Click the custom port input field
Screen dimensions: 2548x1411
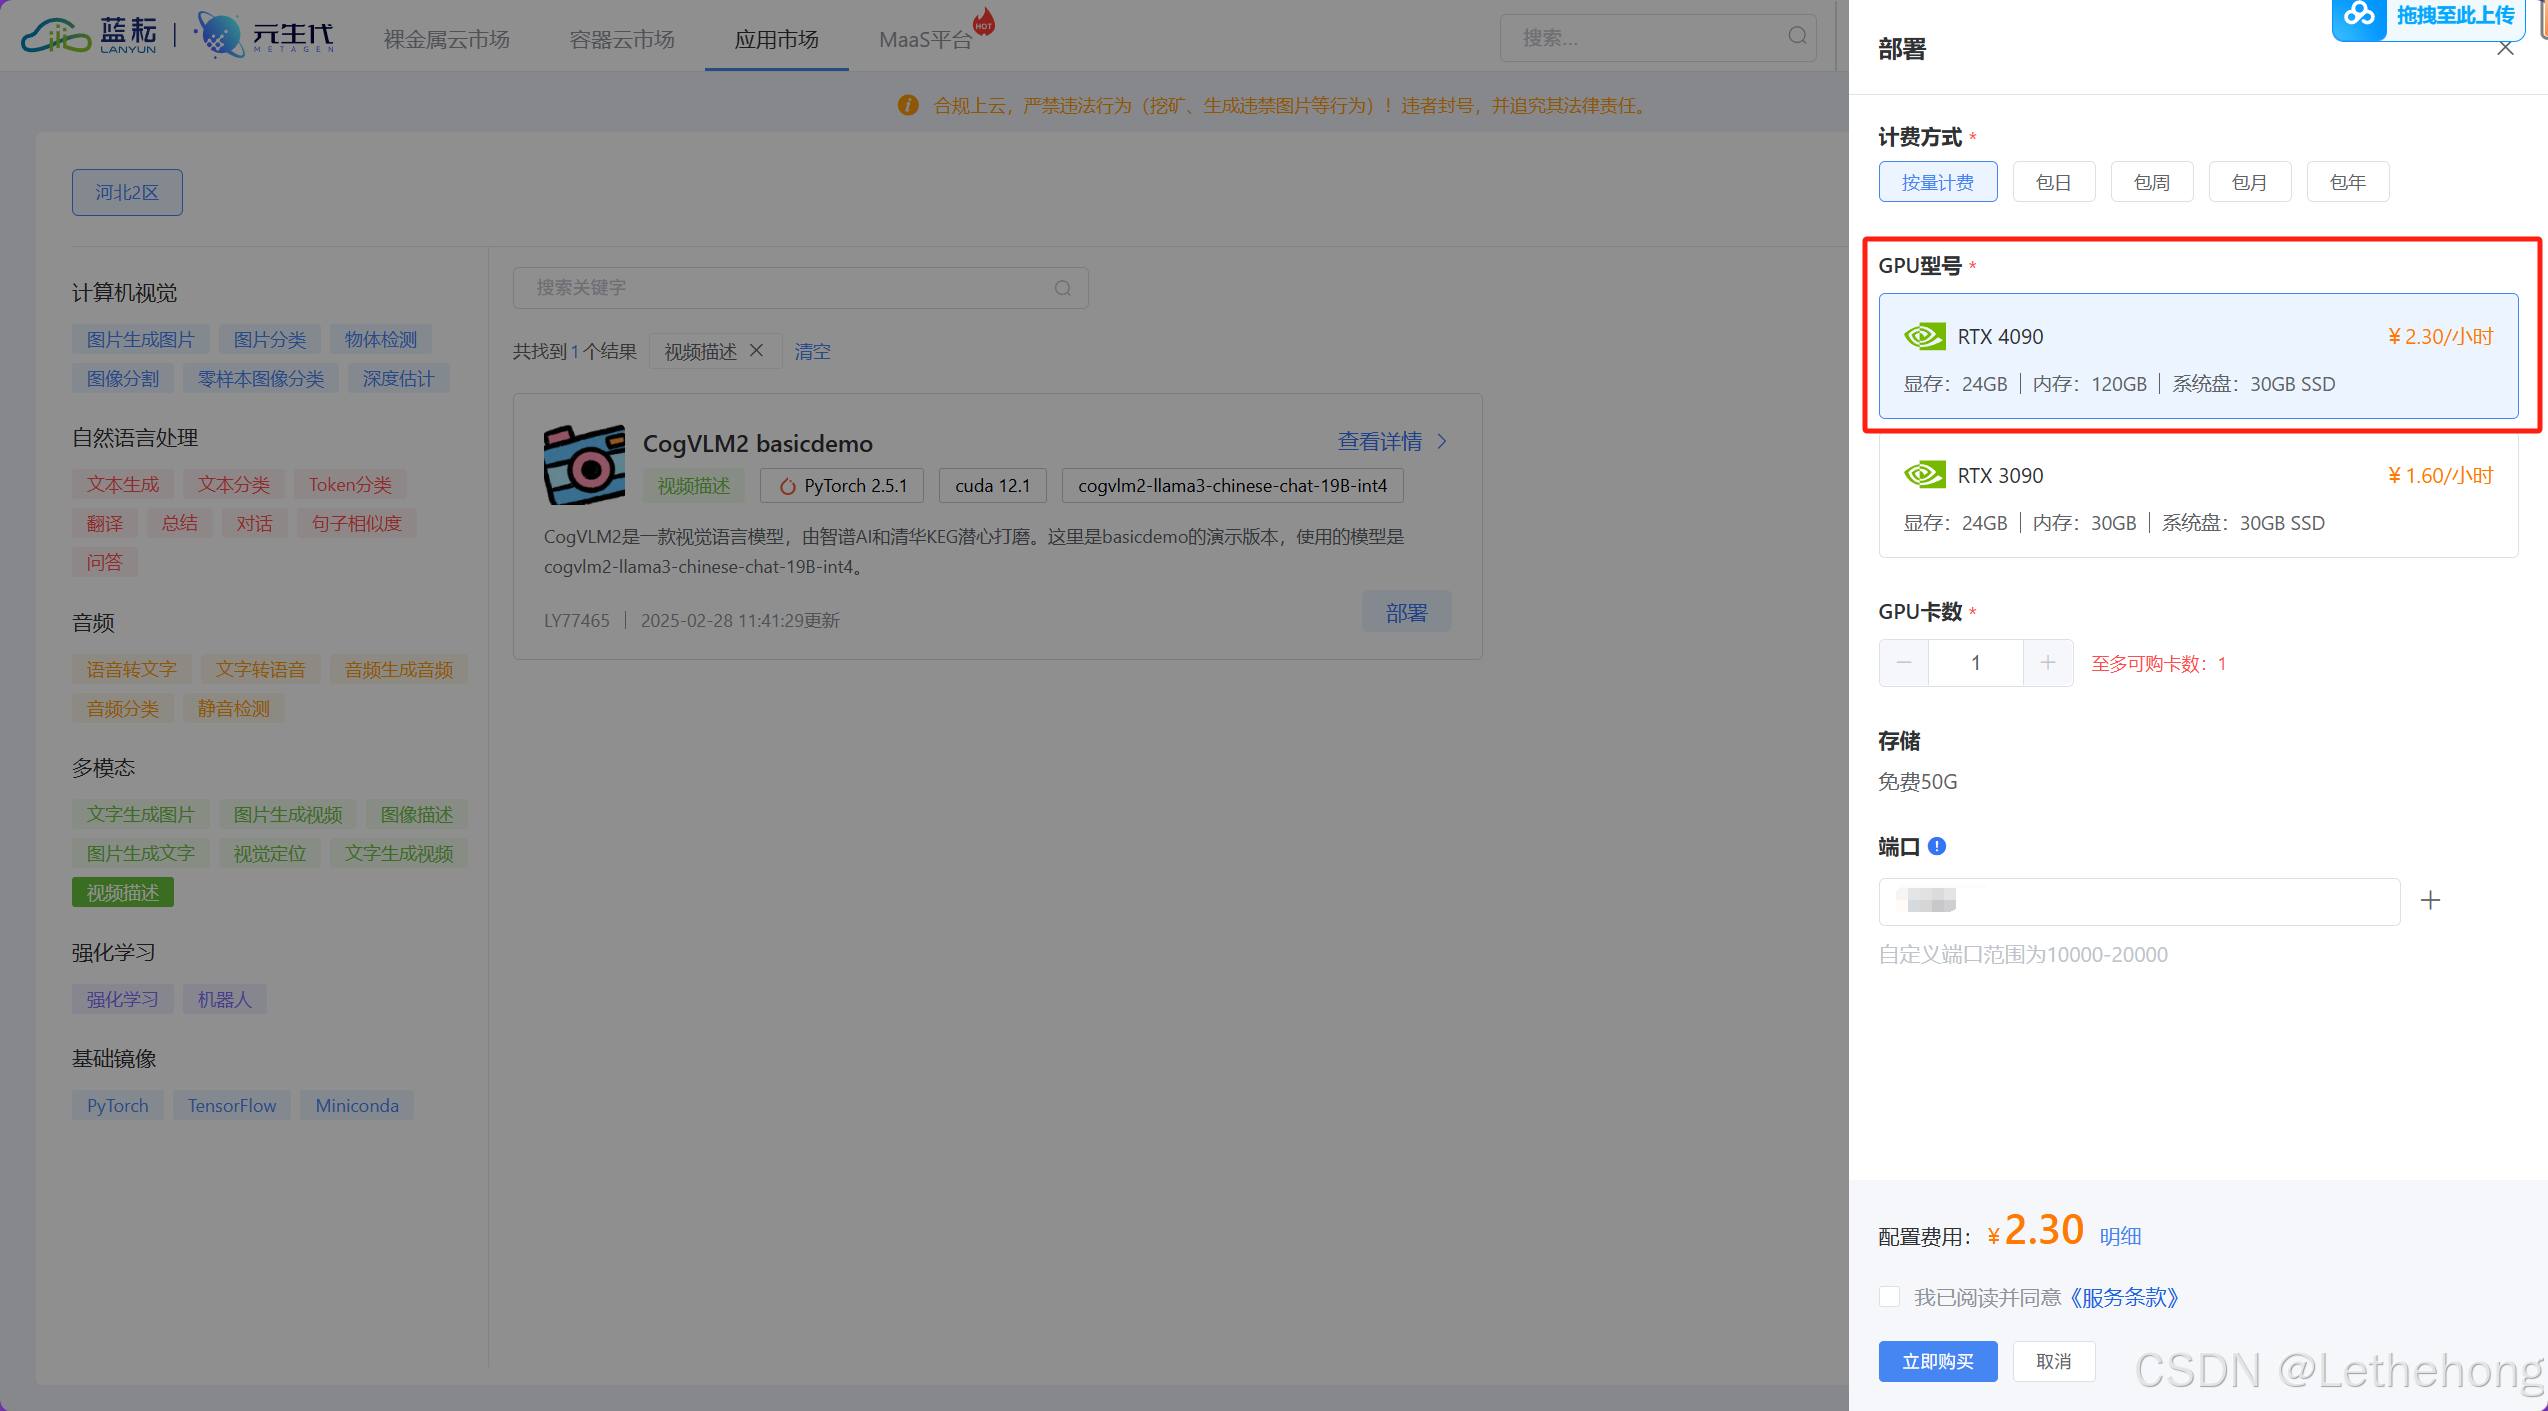[x=2138, y=901]
